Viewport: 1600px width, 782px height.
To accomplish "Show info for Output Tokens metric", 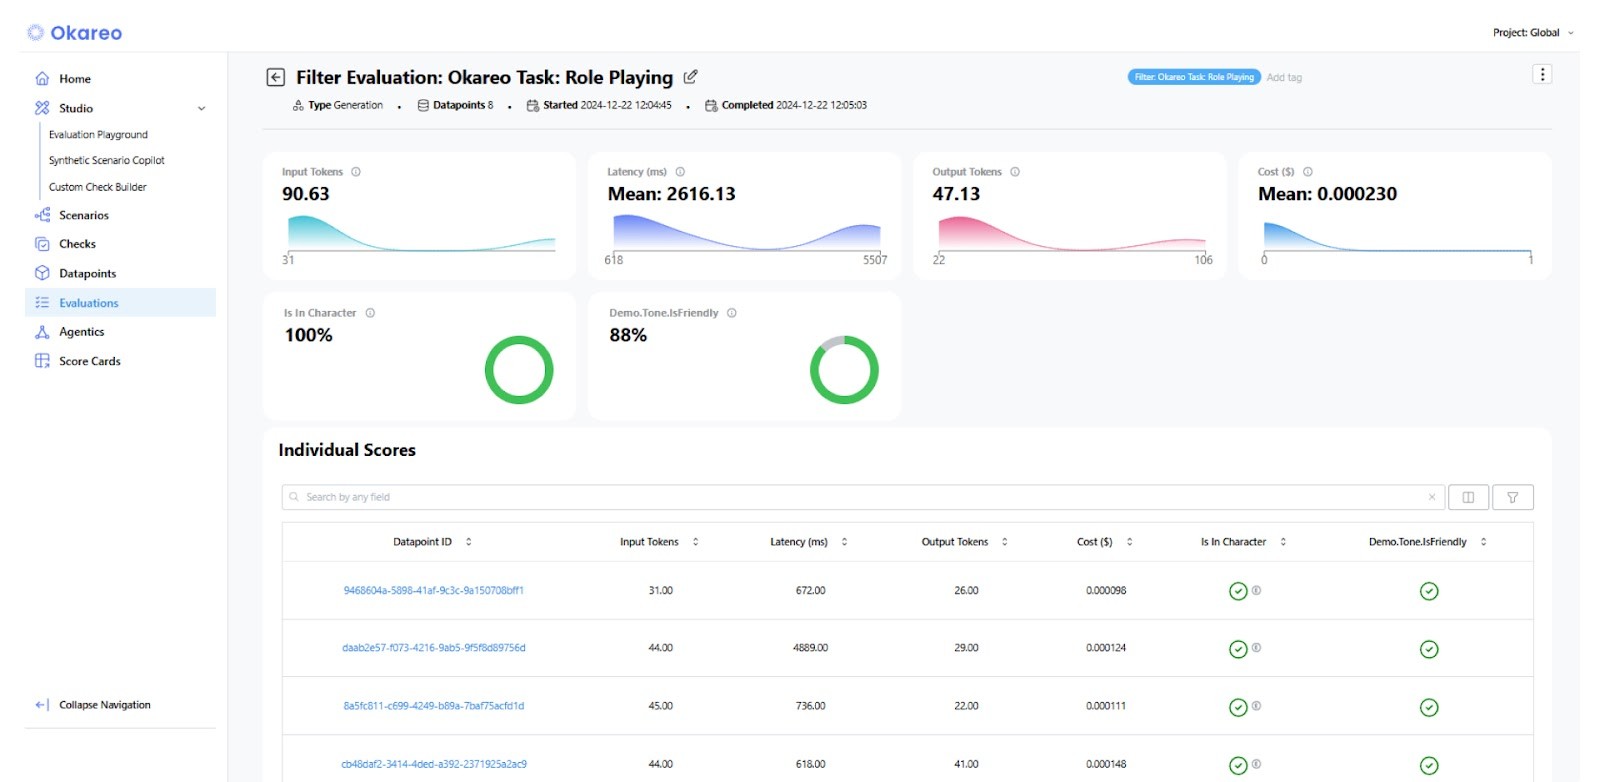I will coord(1015,172).
